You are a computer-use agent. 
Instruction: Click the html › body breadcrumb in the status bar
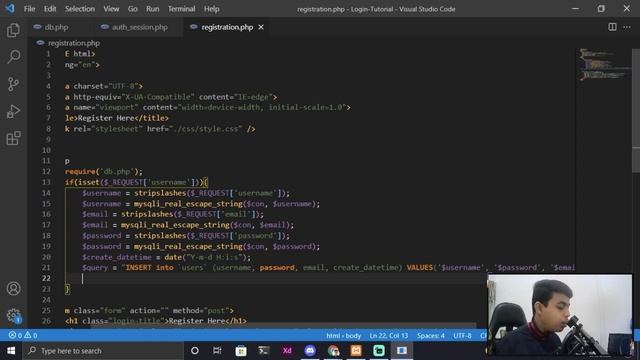[344, 336]
